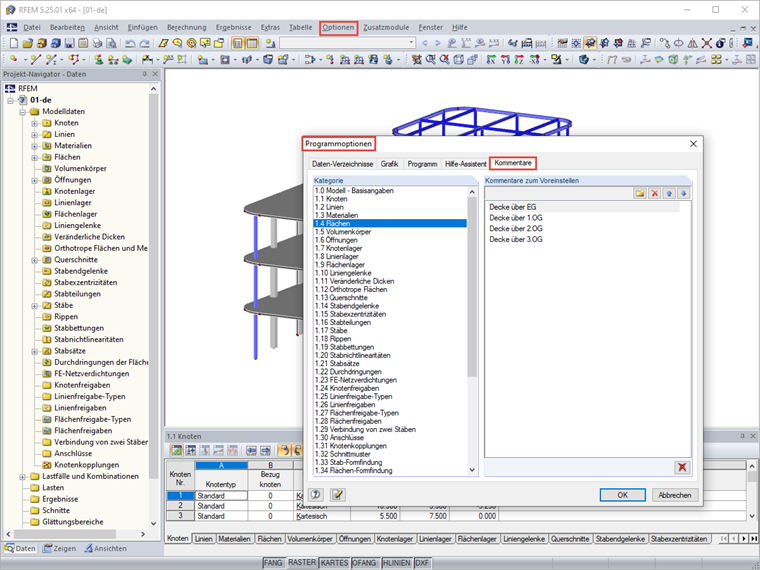The image size is (760, 570).
Task: Switch to the Hilfe-Assistent tab
Action: [465, 164]
